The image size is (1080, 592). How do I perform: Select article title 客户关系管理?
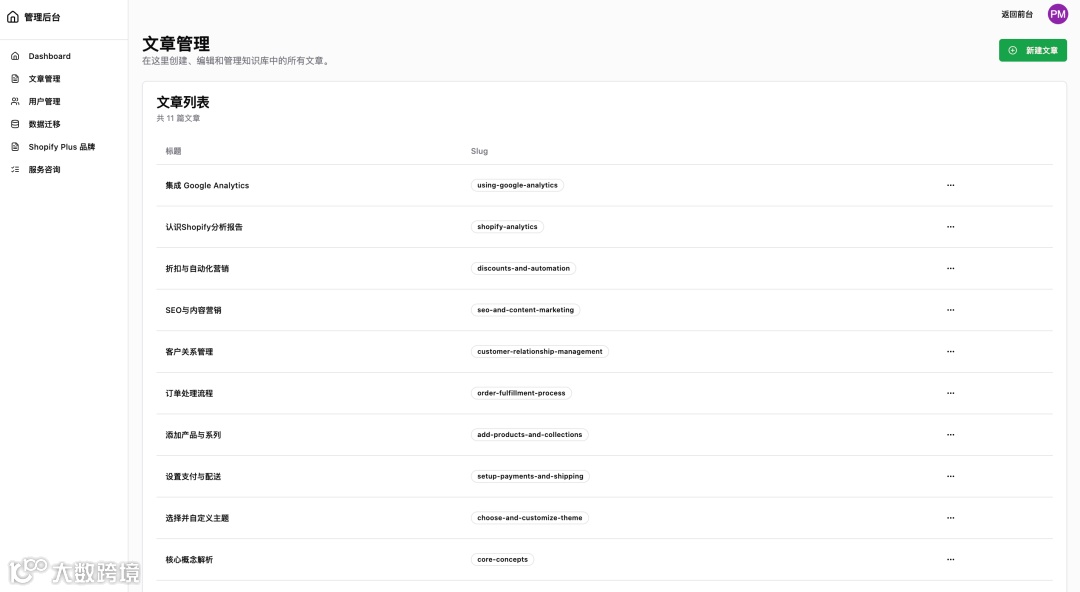click(189, 351)
